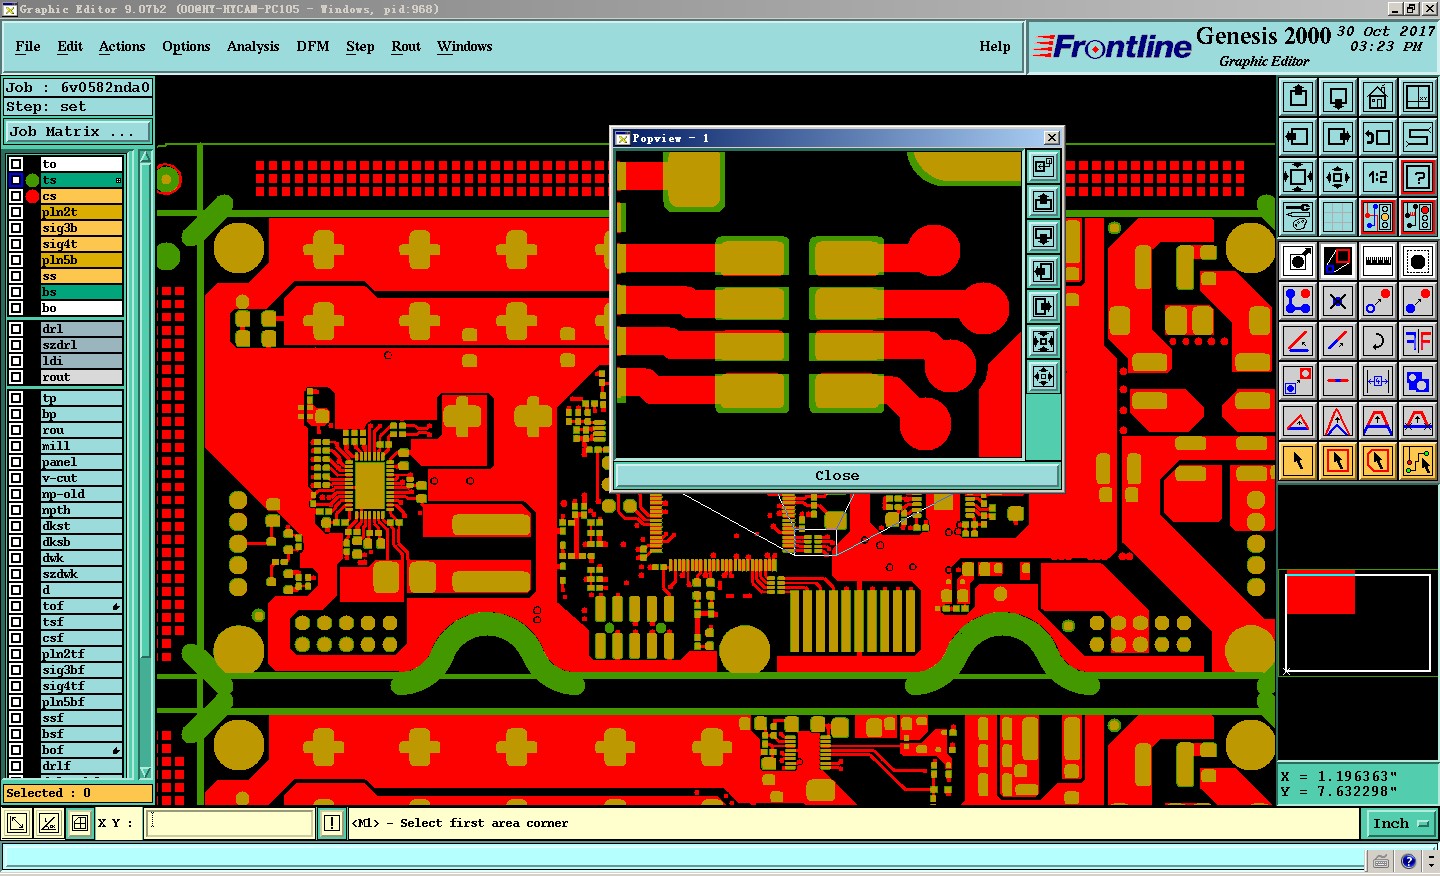This screenshot has height=876, width=1440.
Task: Click the green color swatch of layer ts
Action: (33, 180)
